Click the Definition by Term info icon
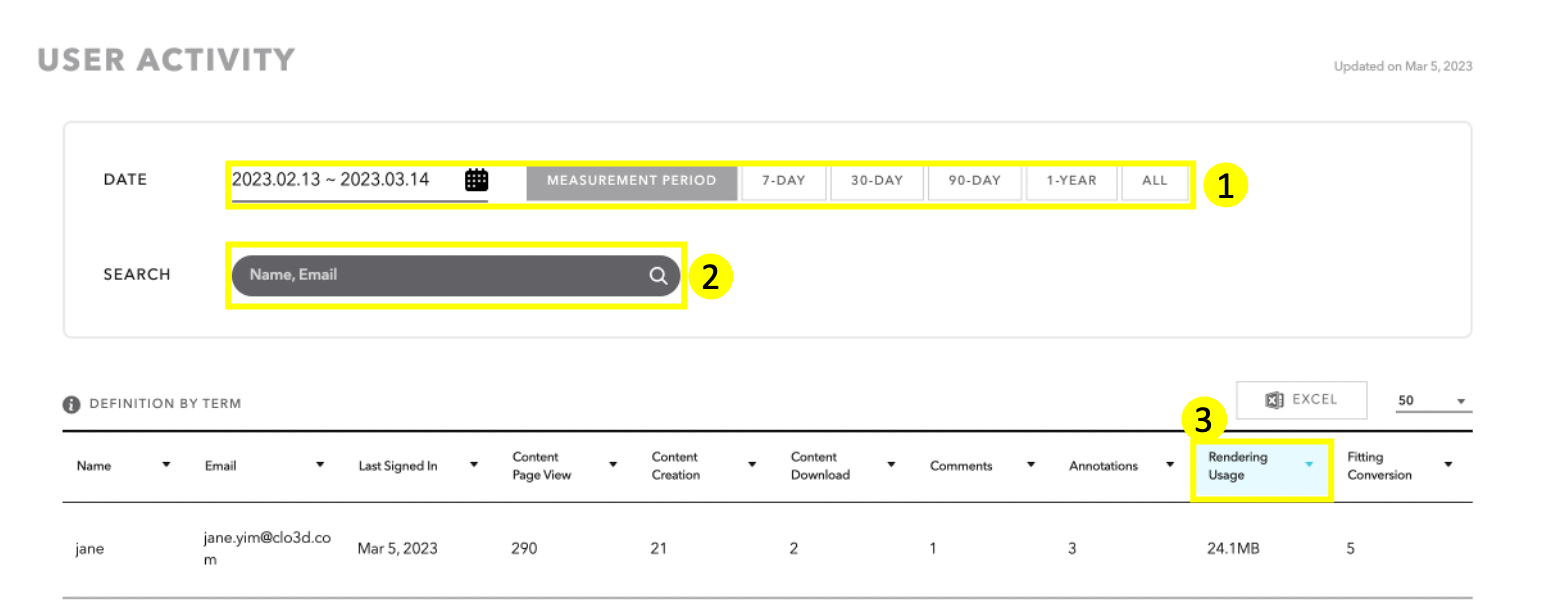This screenshot has width=1543, height=612. (71, 405)
